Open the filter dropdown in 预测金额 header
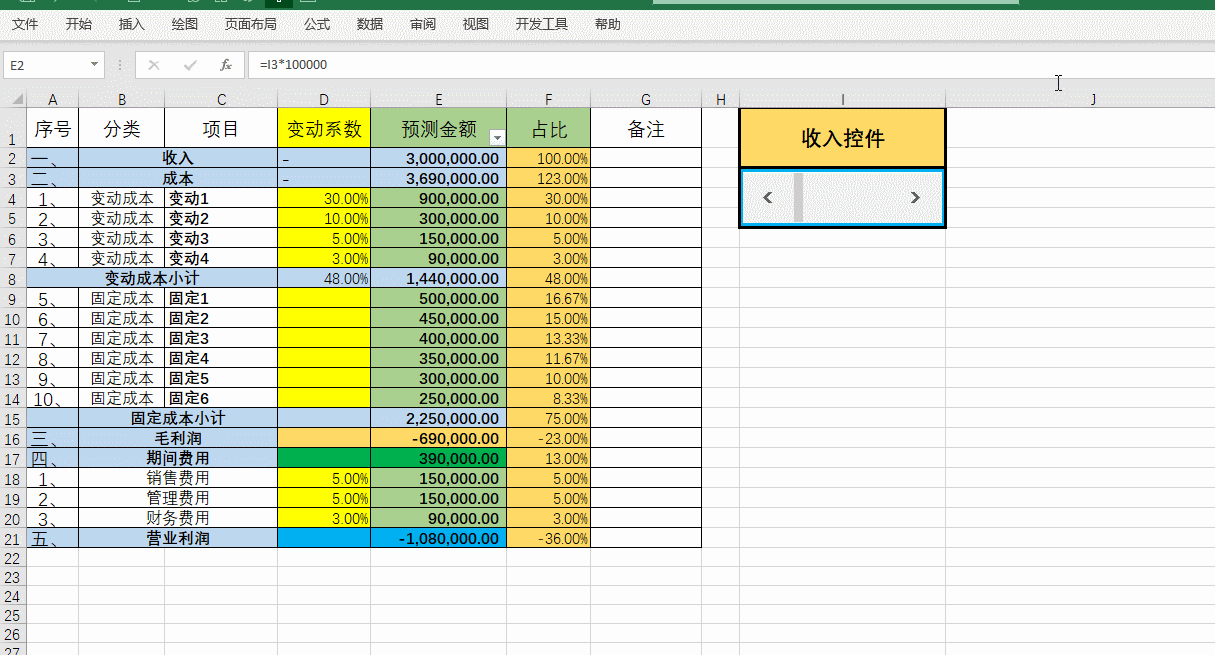1215x655 pixels. pos(497,138)
